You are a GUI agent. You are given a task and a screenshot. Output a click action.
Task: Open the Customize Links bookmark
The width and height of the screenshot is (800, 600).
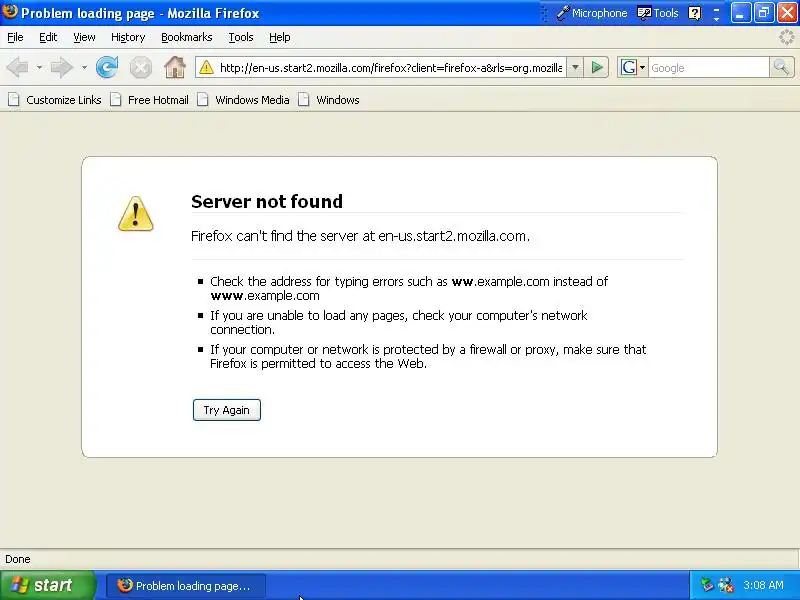click(x=55, y=100)
